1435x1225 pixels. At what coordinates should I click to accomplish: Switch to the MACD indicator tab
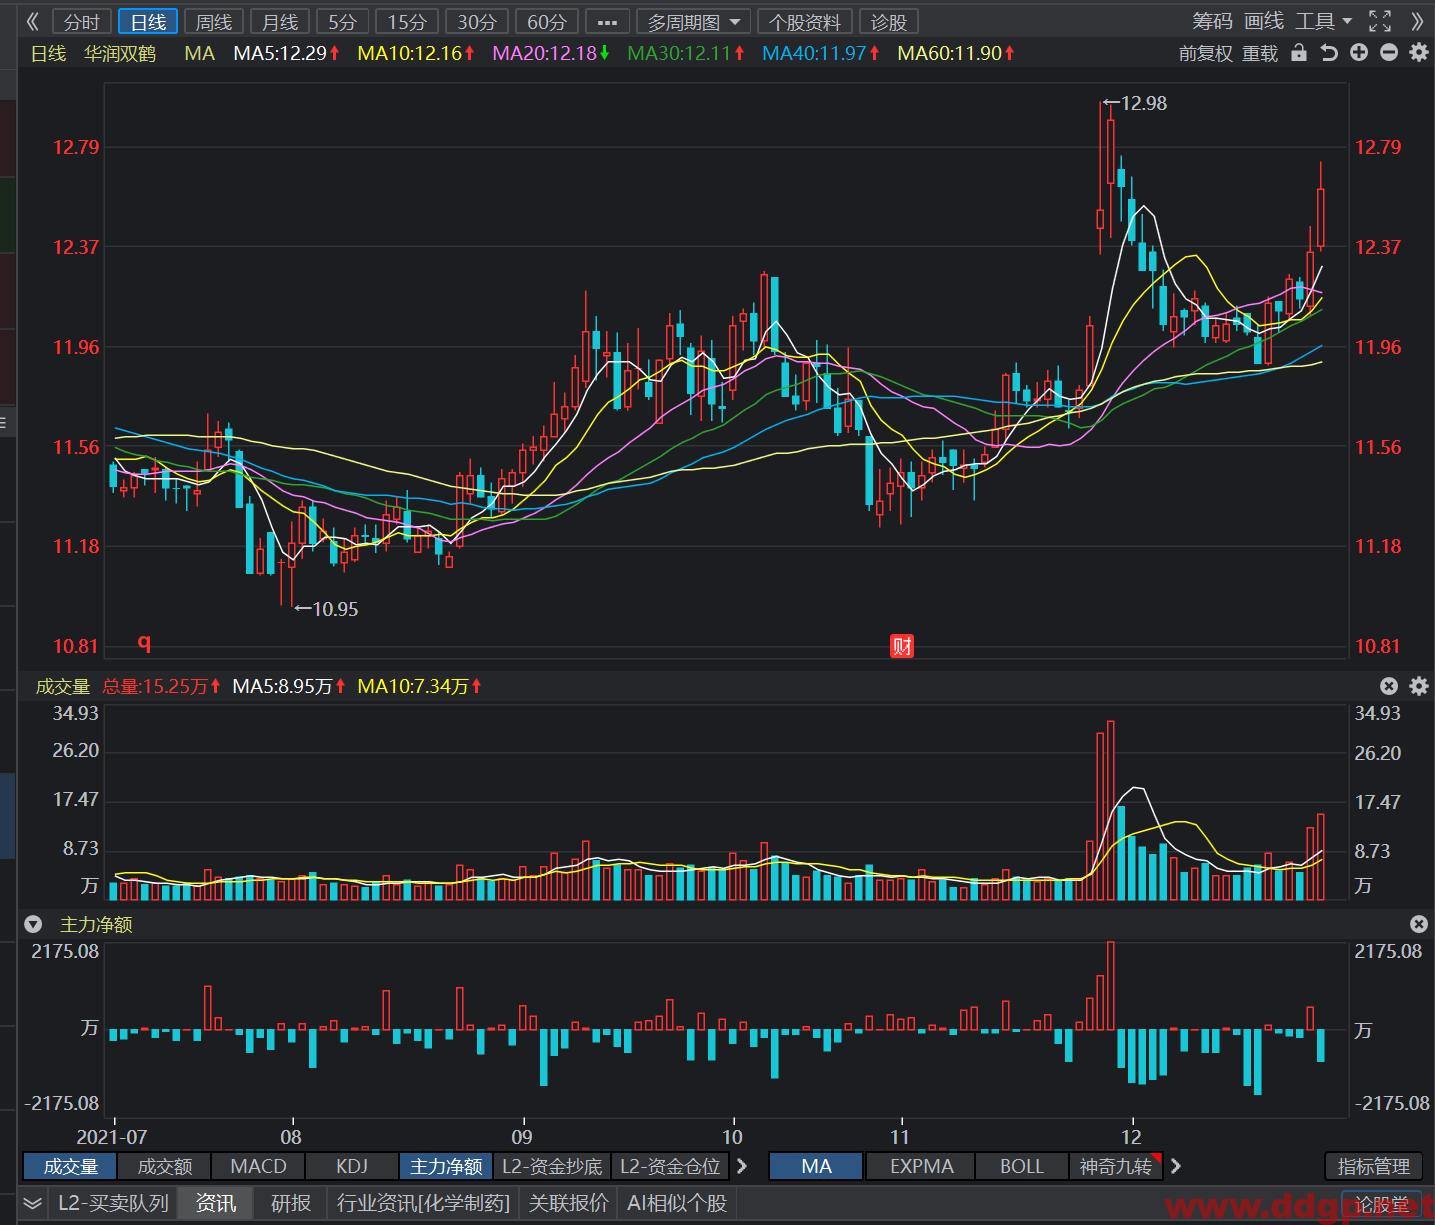pyautogui.click(x=258, y=1166)
